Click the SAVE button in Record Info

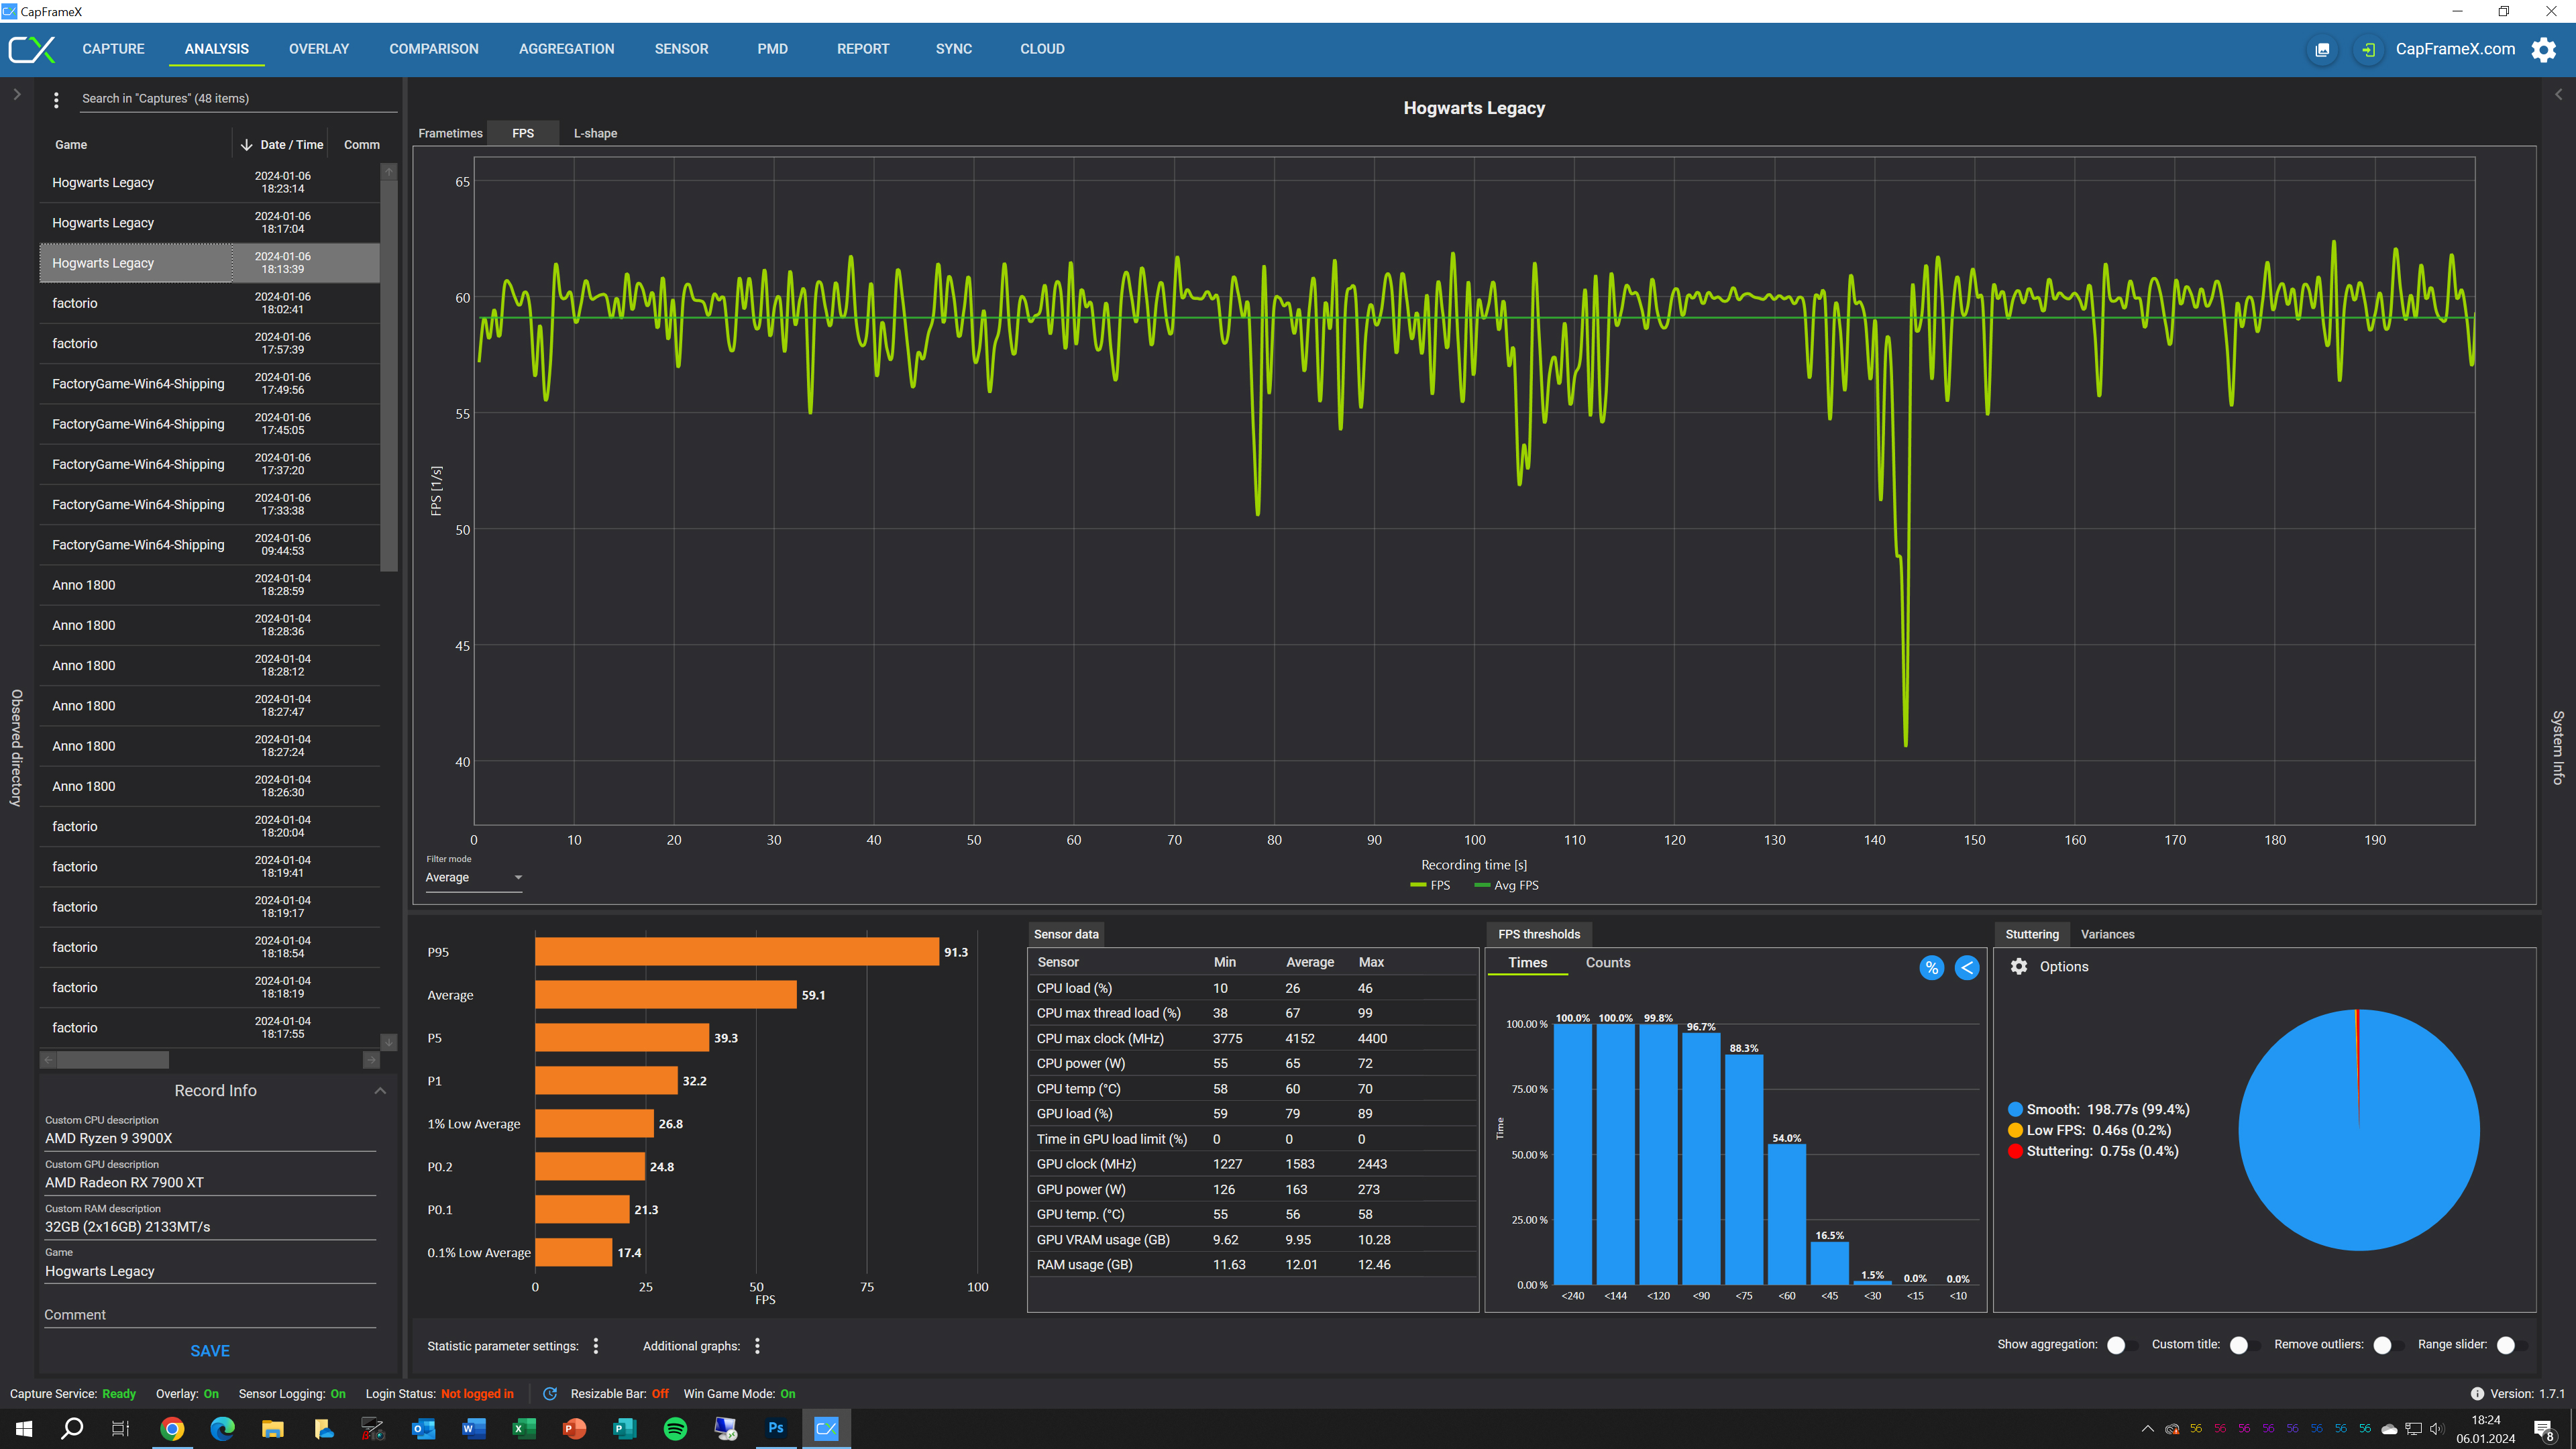[210, 1350]
